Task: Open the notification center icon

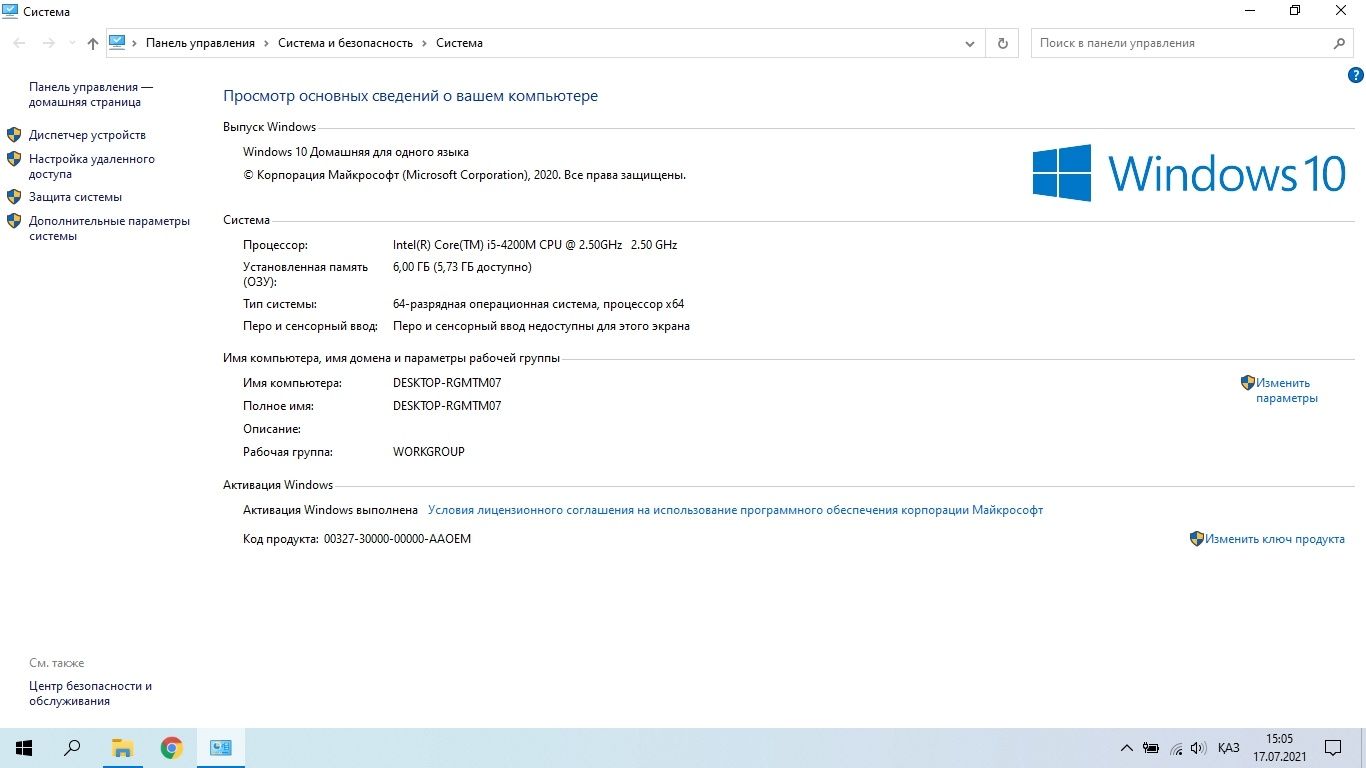Action: click(x=1333, y=748)
